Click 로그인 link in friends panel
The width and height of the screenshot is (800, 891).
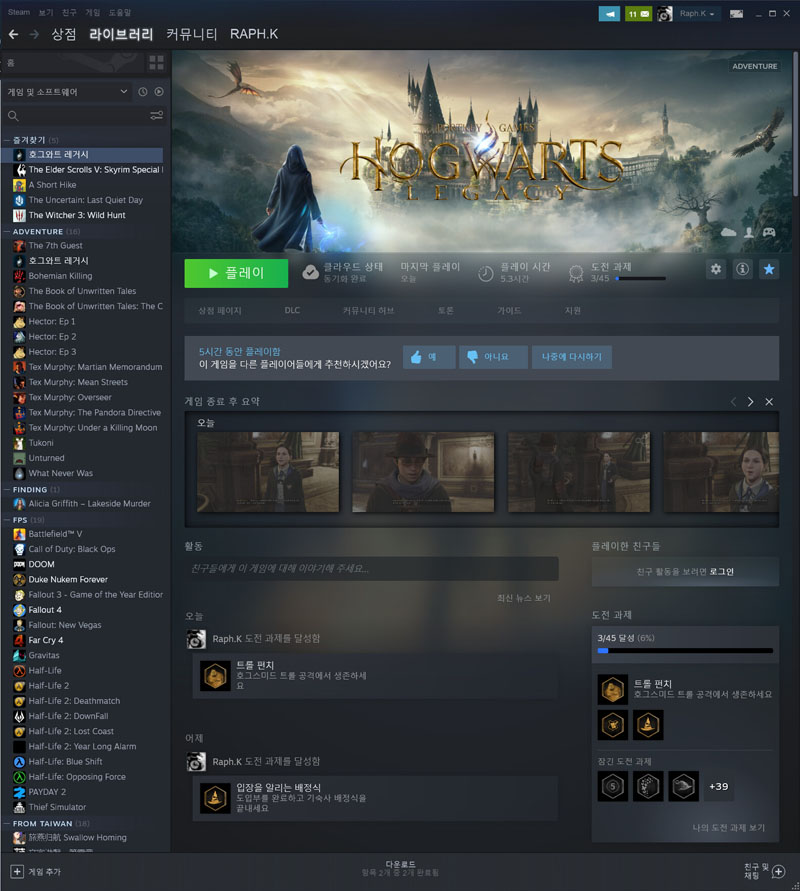(x=721, y=572)
